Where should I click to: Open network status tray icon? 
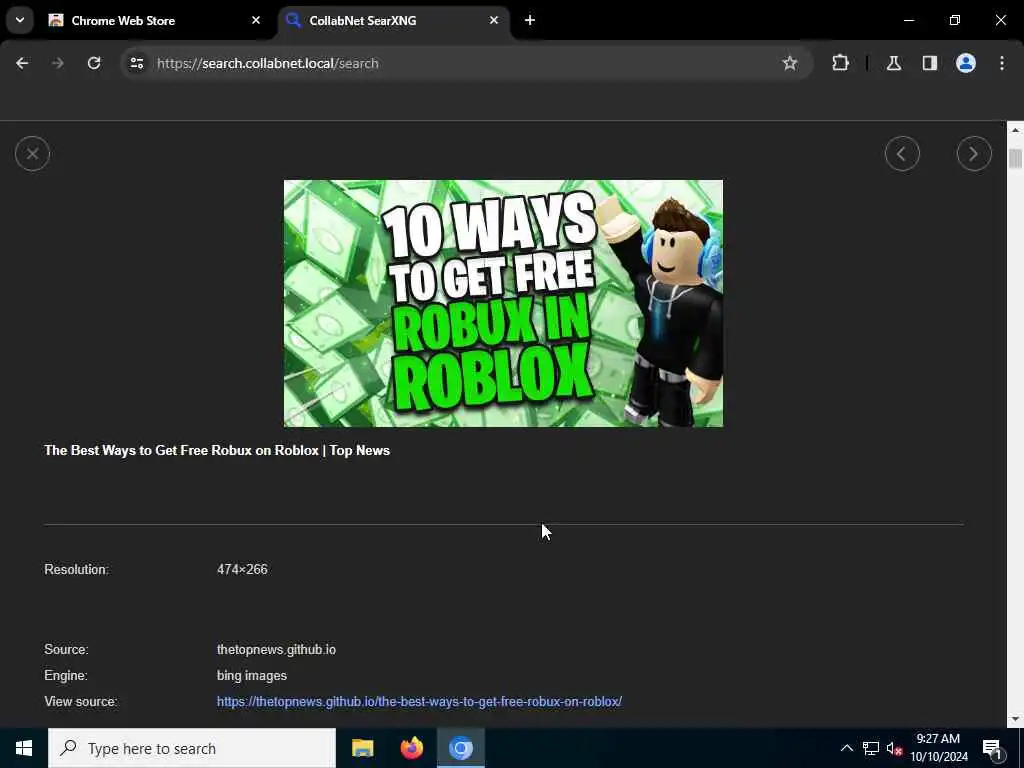(x=871, y=748)
